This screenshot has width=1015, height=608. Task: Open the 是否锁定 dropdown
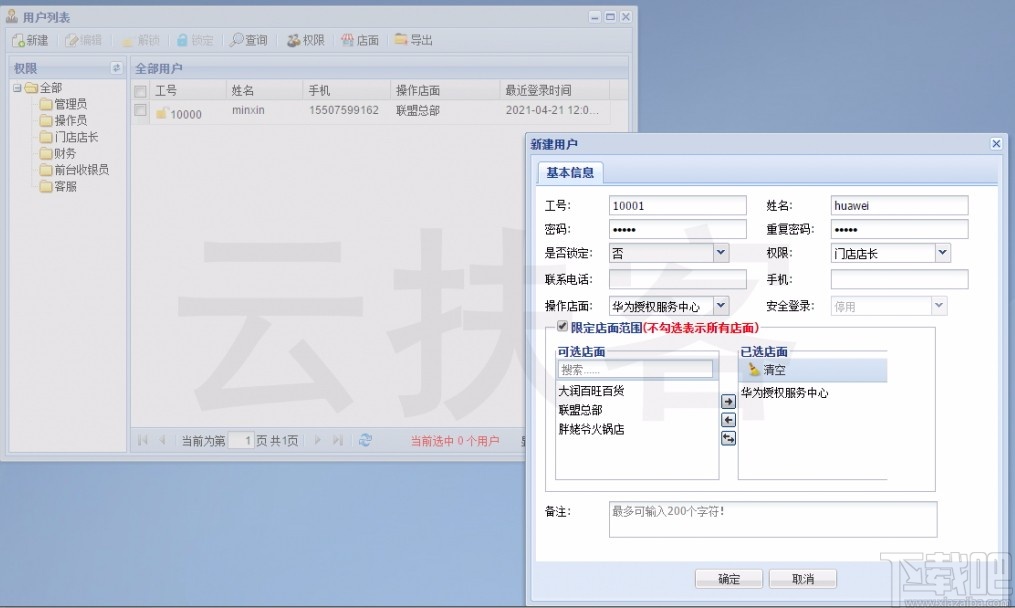click(720, 252)
